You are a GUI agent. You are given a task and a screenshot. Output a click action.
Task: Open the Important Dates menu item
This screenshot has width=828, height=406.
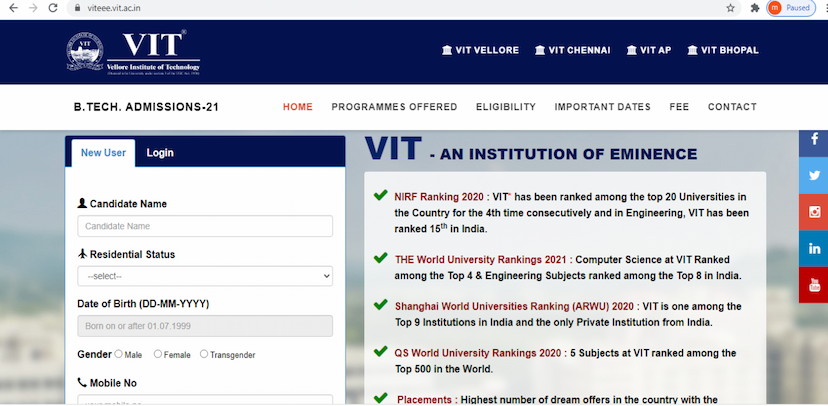[602, 107]
